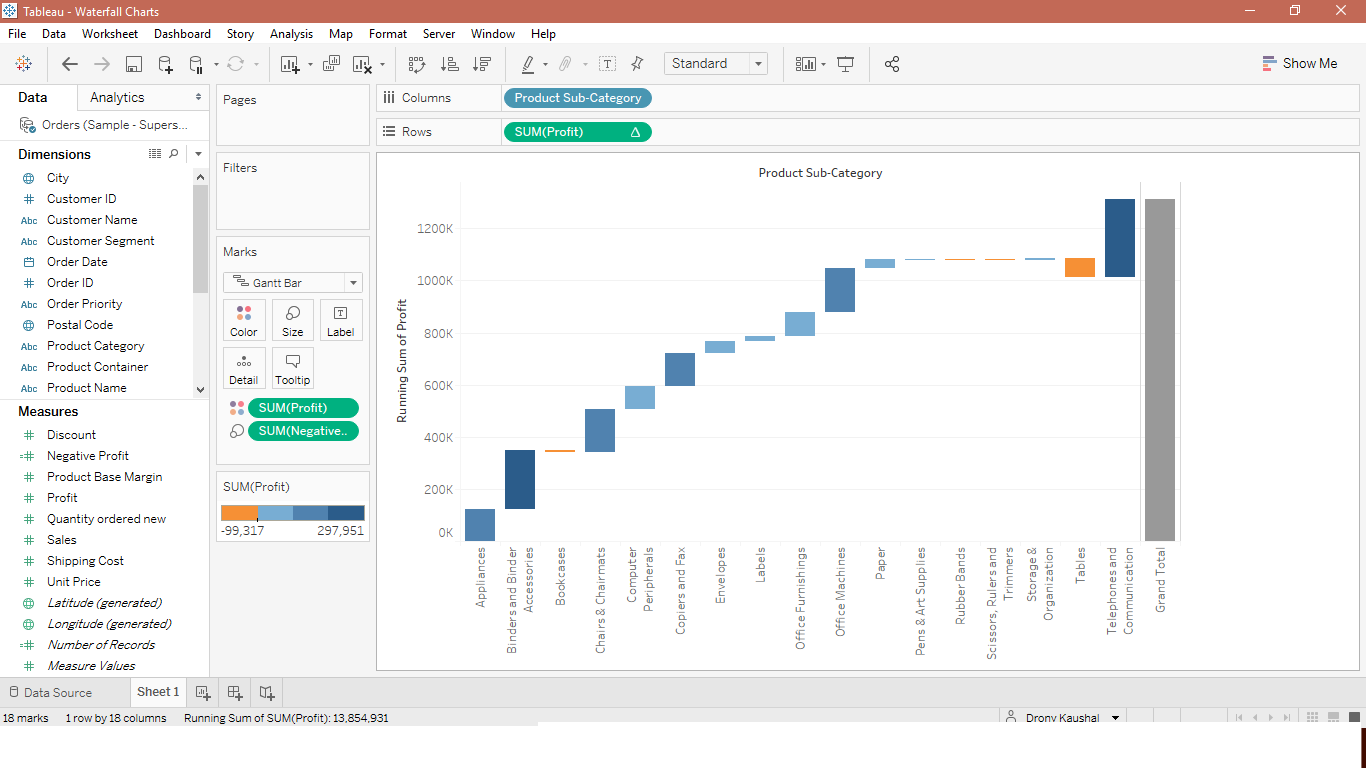Open Color options on the Marks card
This screenshot has width=1366, height=768.
pos(244,320)
